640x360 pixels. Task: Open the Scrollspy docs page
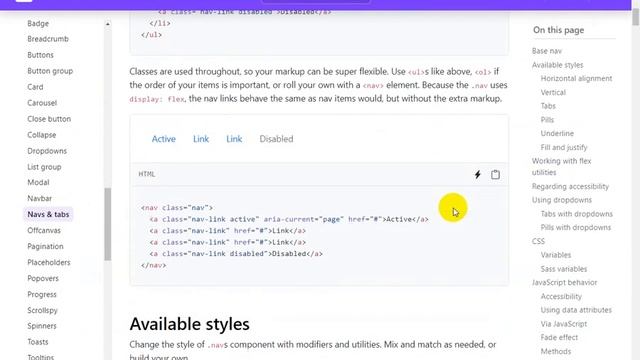coord(42,310)
